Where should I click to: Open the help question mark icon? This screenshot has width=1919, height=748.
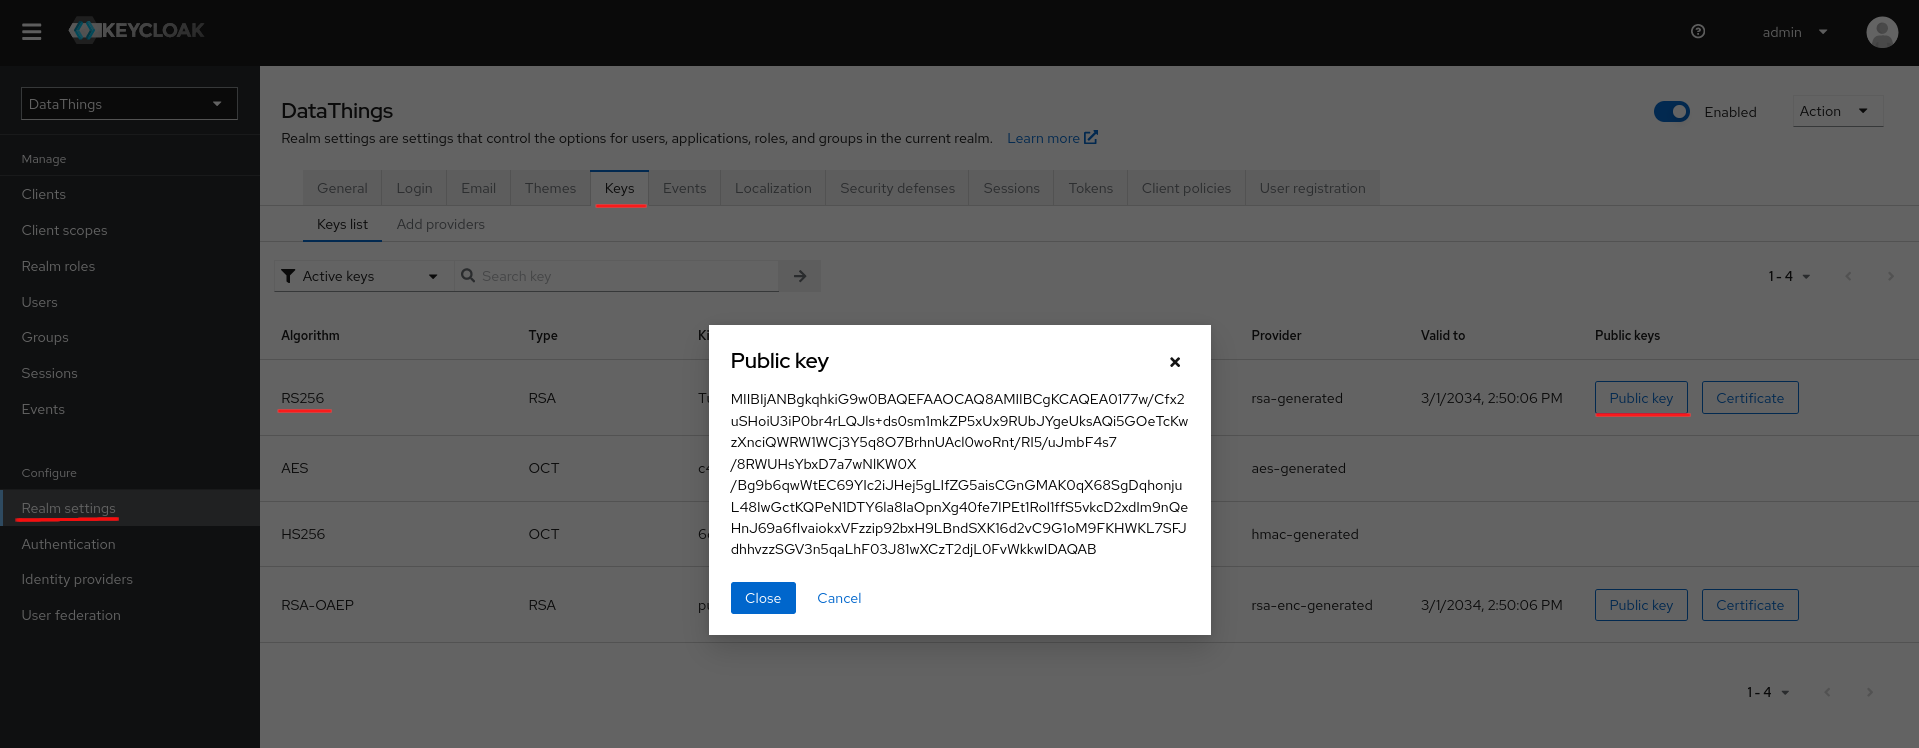[x=1698, y=32]
